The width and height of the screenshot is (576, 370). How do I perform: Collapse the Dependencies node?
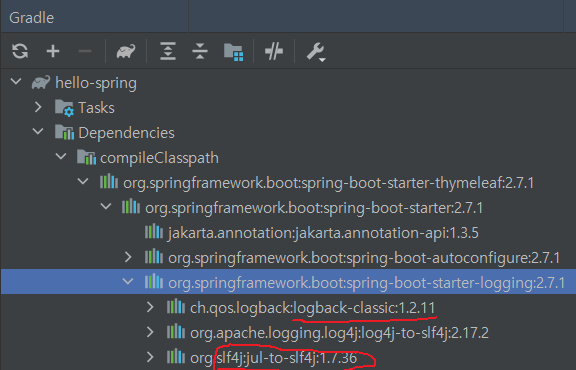(38, 132)
